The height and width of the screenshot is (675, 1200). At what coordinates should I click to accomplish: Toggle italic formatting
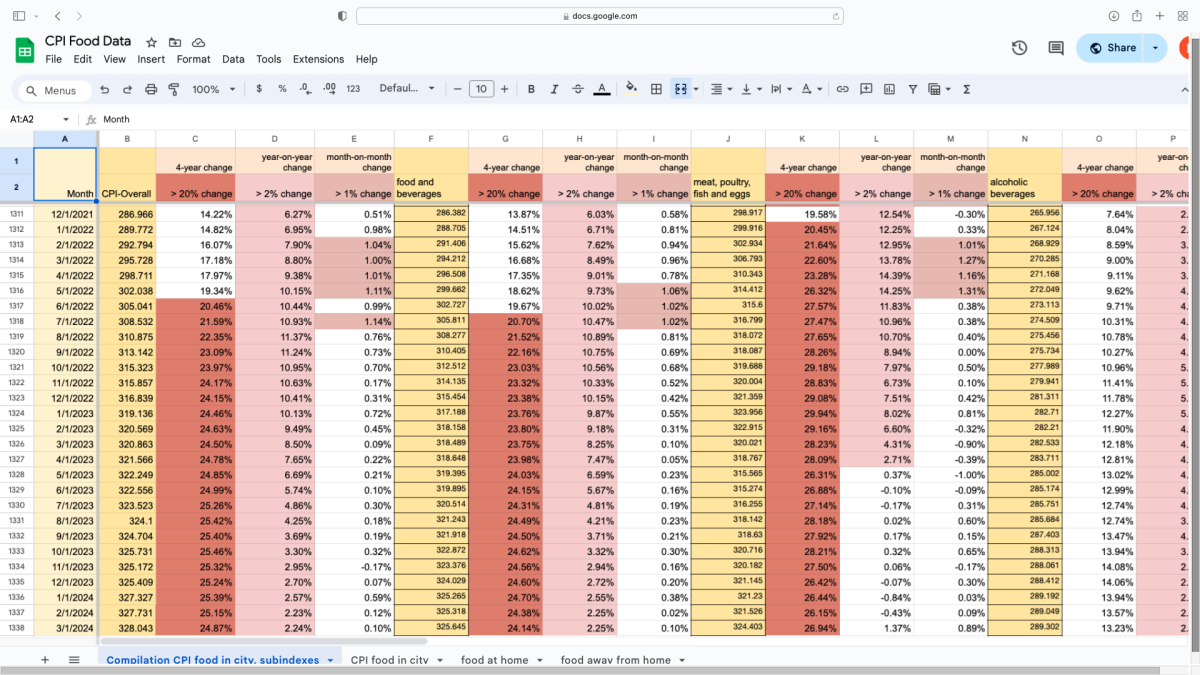click(554, 89)
